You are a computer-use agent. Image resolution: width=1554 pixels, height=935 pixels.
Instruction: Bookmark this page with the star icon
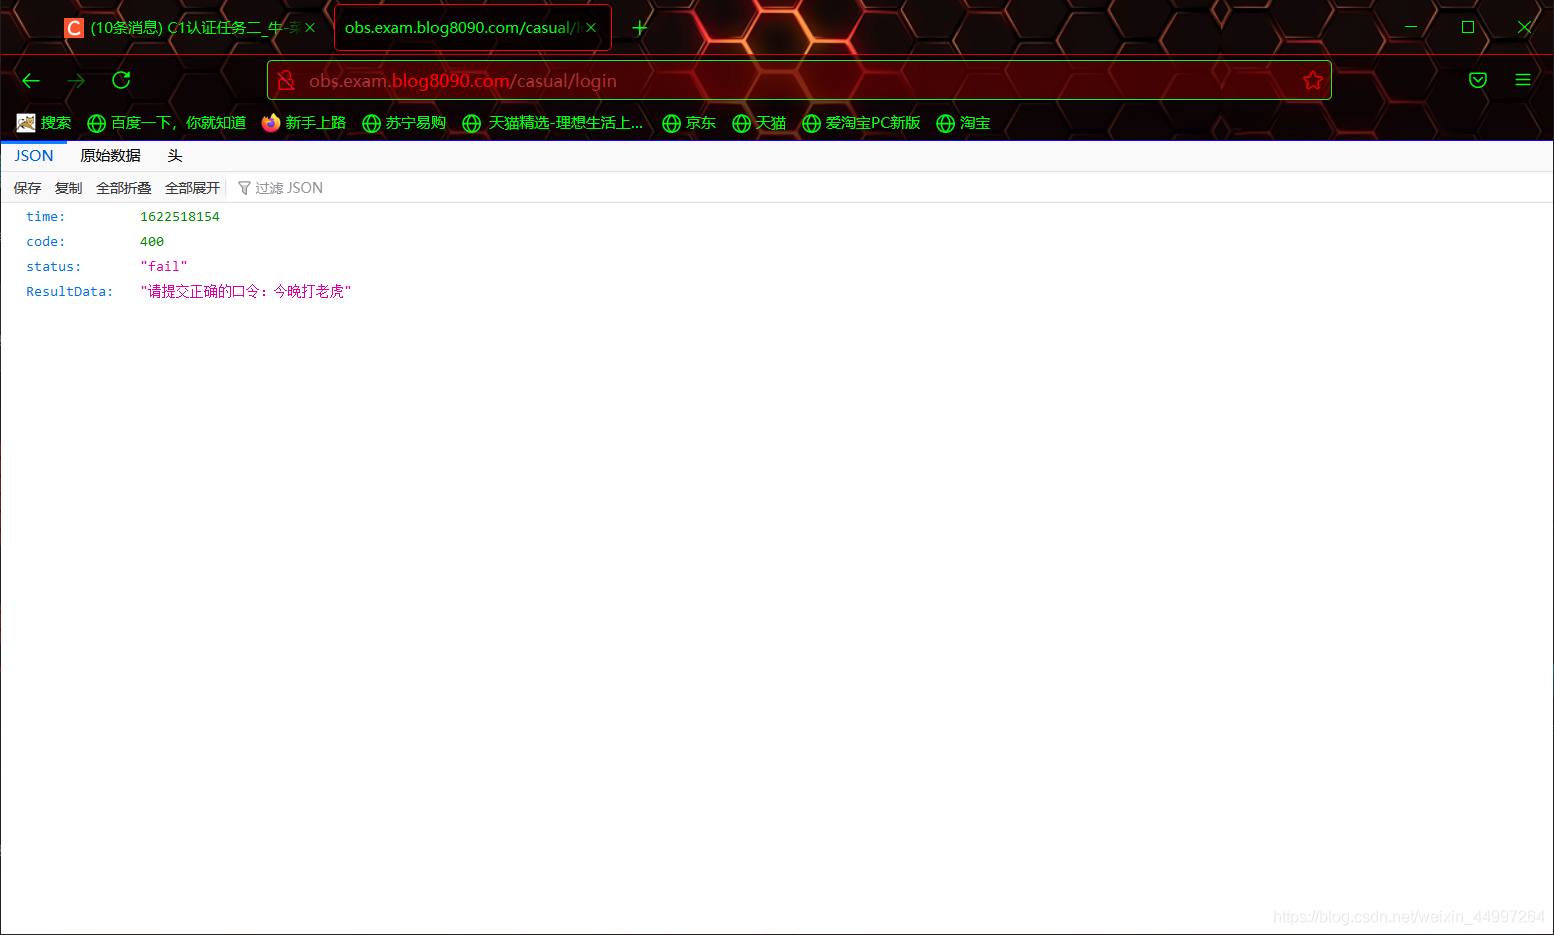[x=1313, y=80]
